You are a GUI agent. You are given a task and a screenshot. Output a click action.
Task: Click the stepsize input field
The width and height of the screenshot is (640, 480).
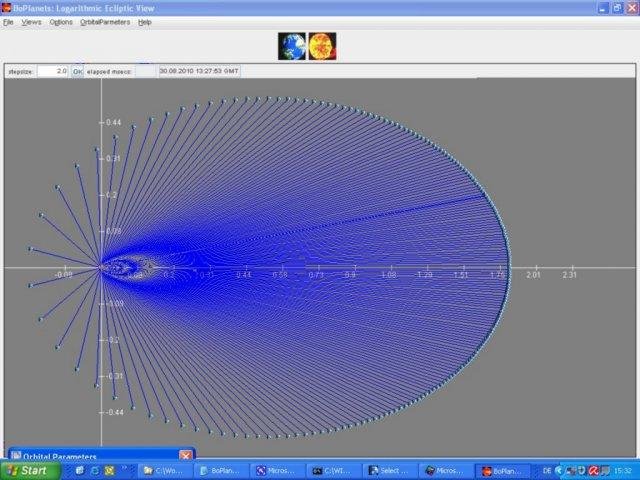(x=52, y=72)
